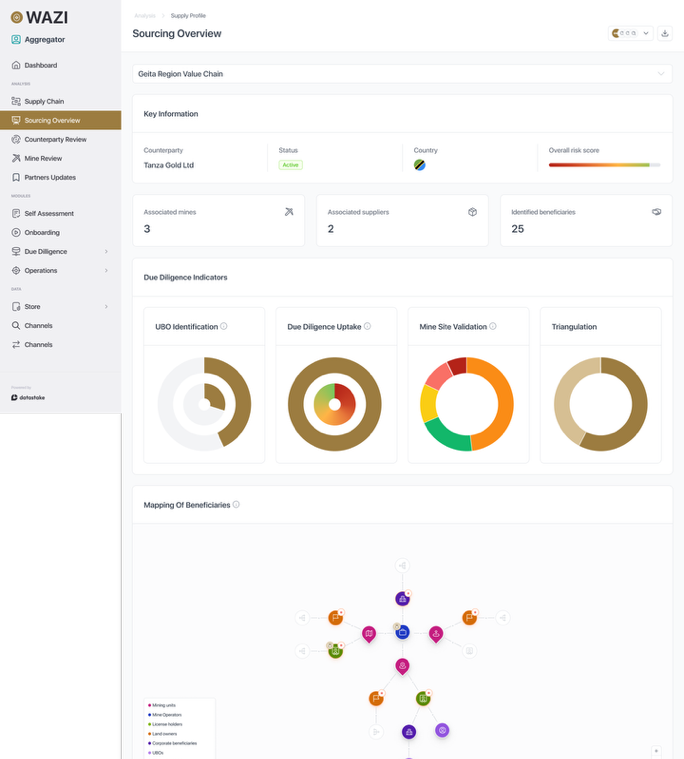Select Sourcing Overview in sidebar
This screenshot has height=759, width=684.
(x=61, y=120)
